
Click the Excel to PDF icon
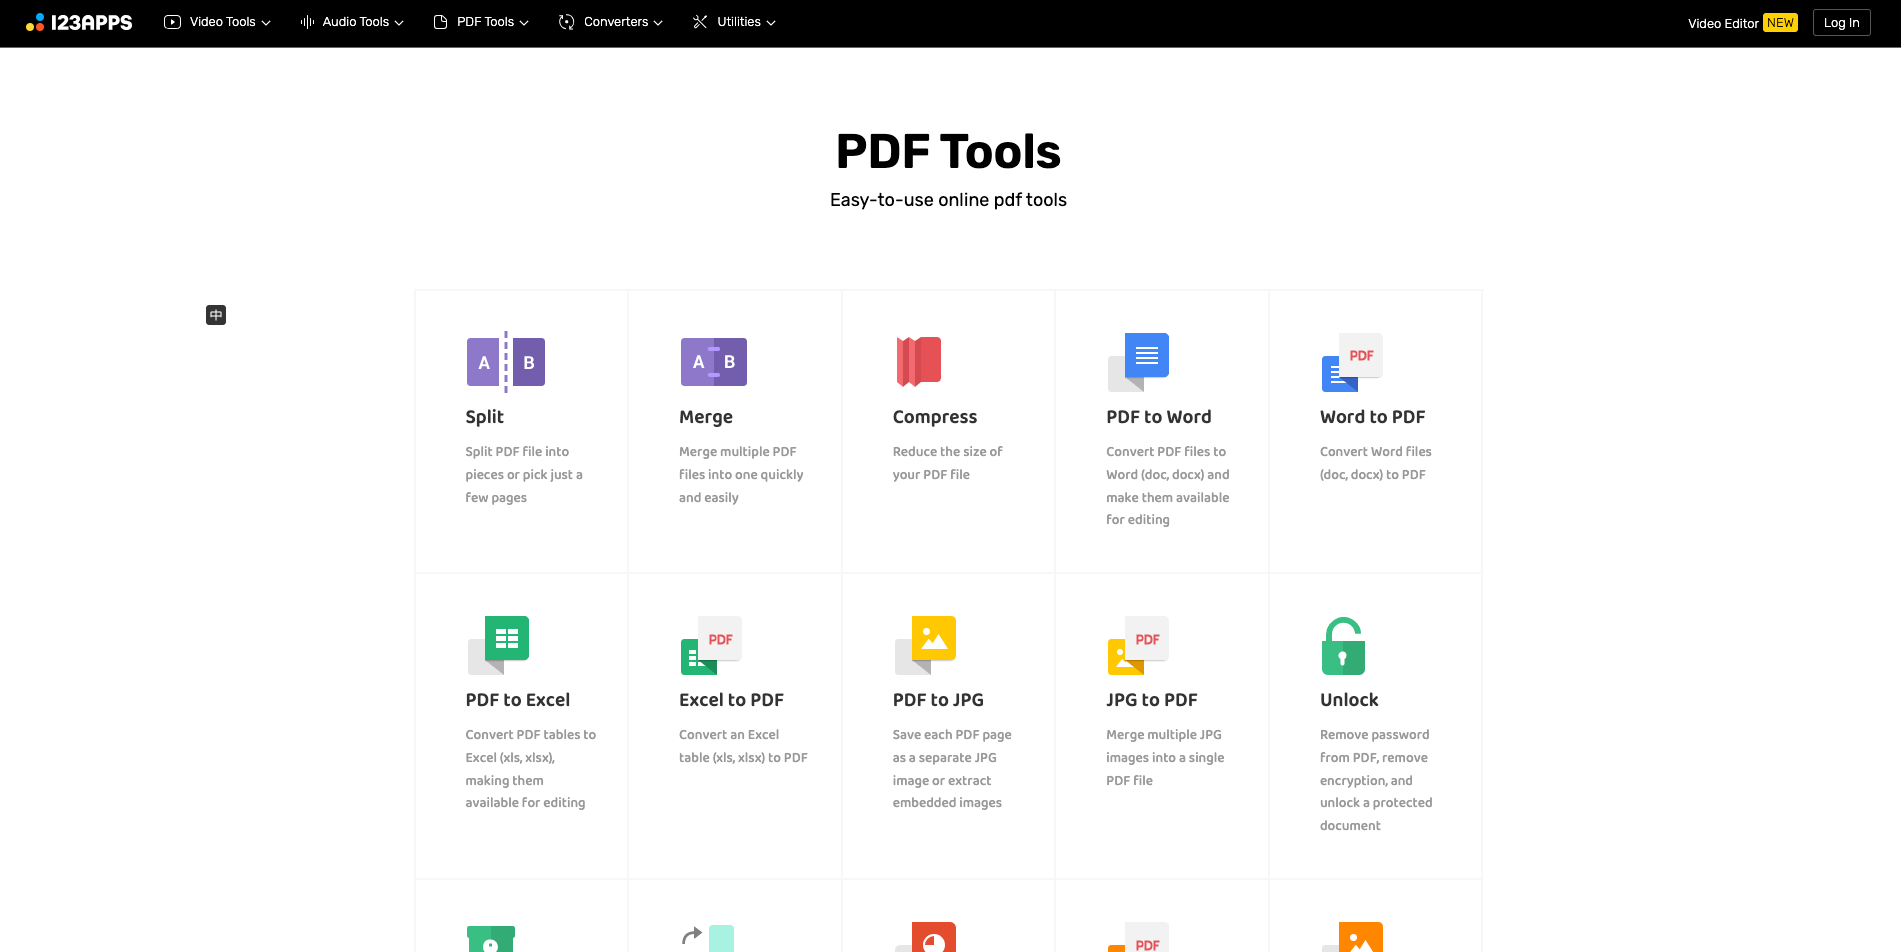pyautogui.click(x=711, y=644)
